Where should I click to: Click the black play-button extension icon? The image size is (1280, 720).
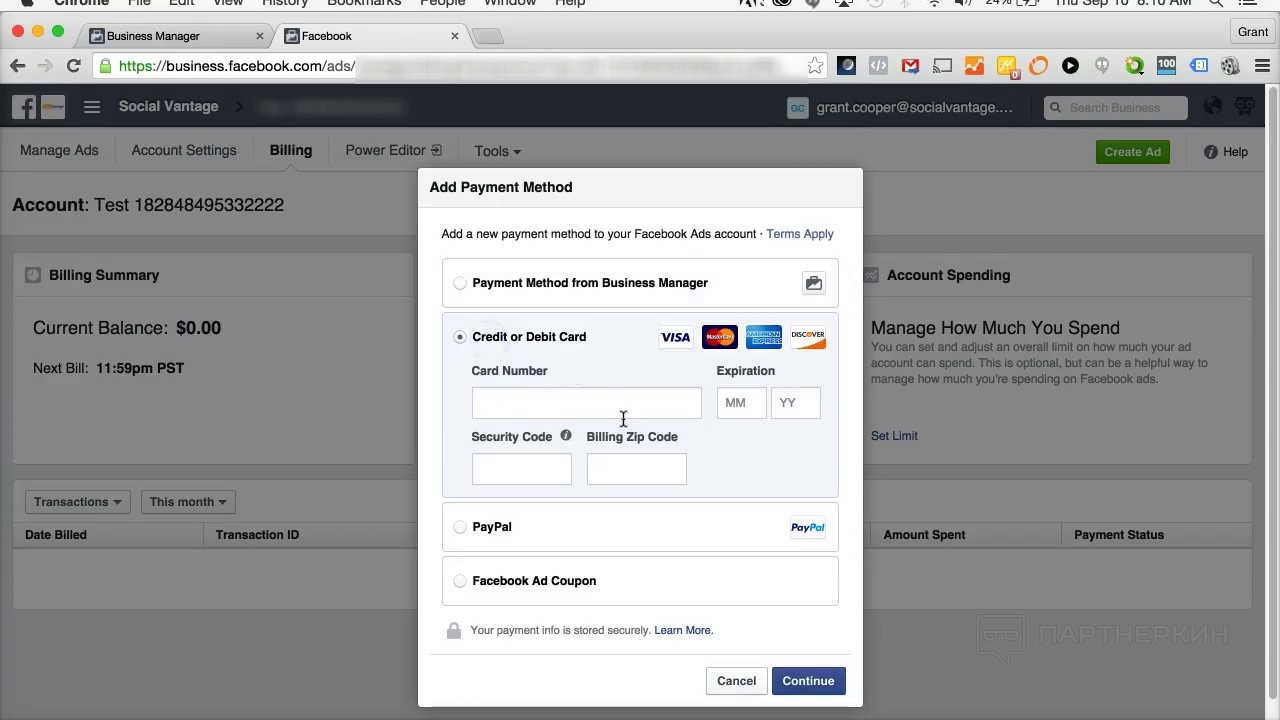point(1070,66)
